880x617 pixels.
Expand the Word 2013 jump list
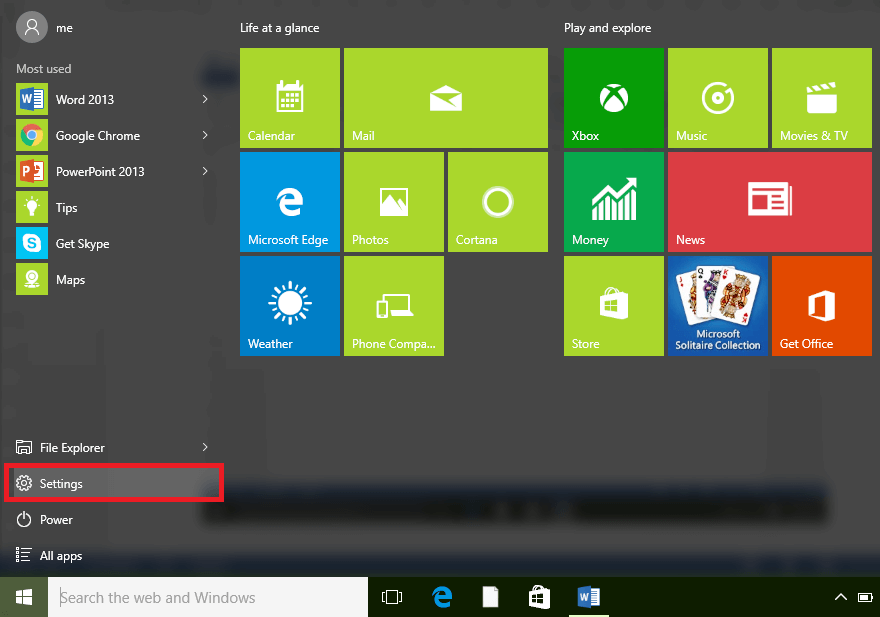204,99
